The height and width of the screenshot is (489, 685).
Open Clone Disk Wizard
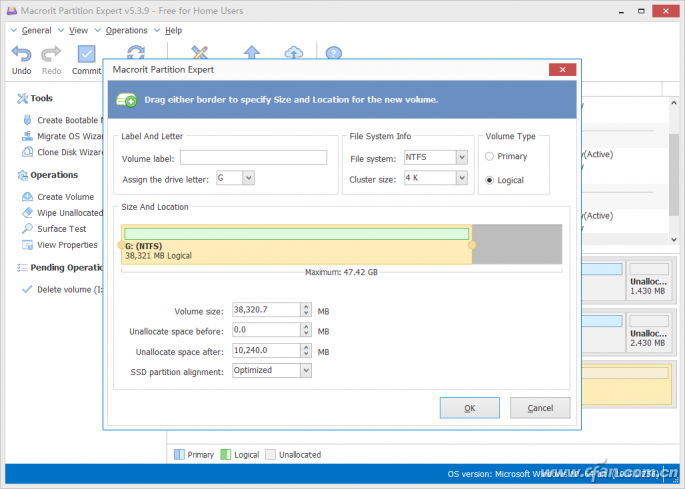click(x=62, y=152)
